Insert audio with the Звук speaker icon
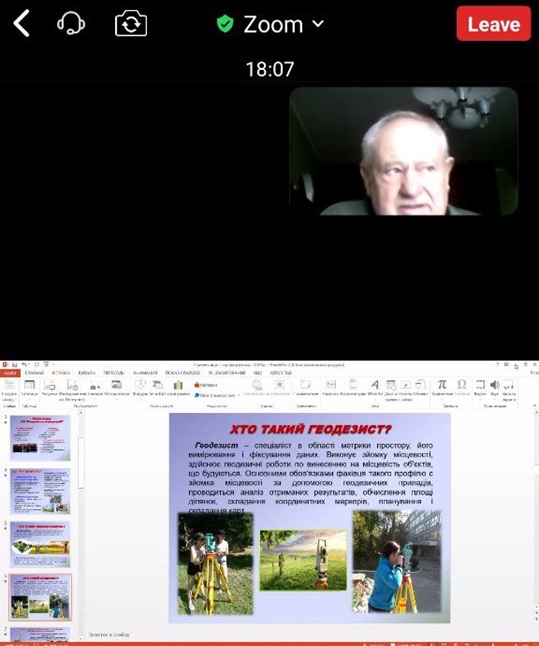 (494, 388)
